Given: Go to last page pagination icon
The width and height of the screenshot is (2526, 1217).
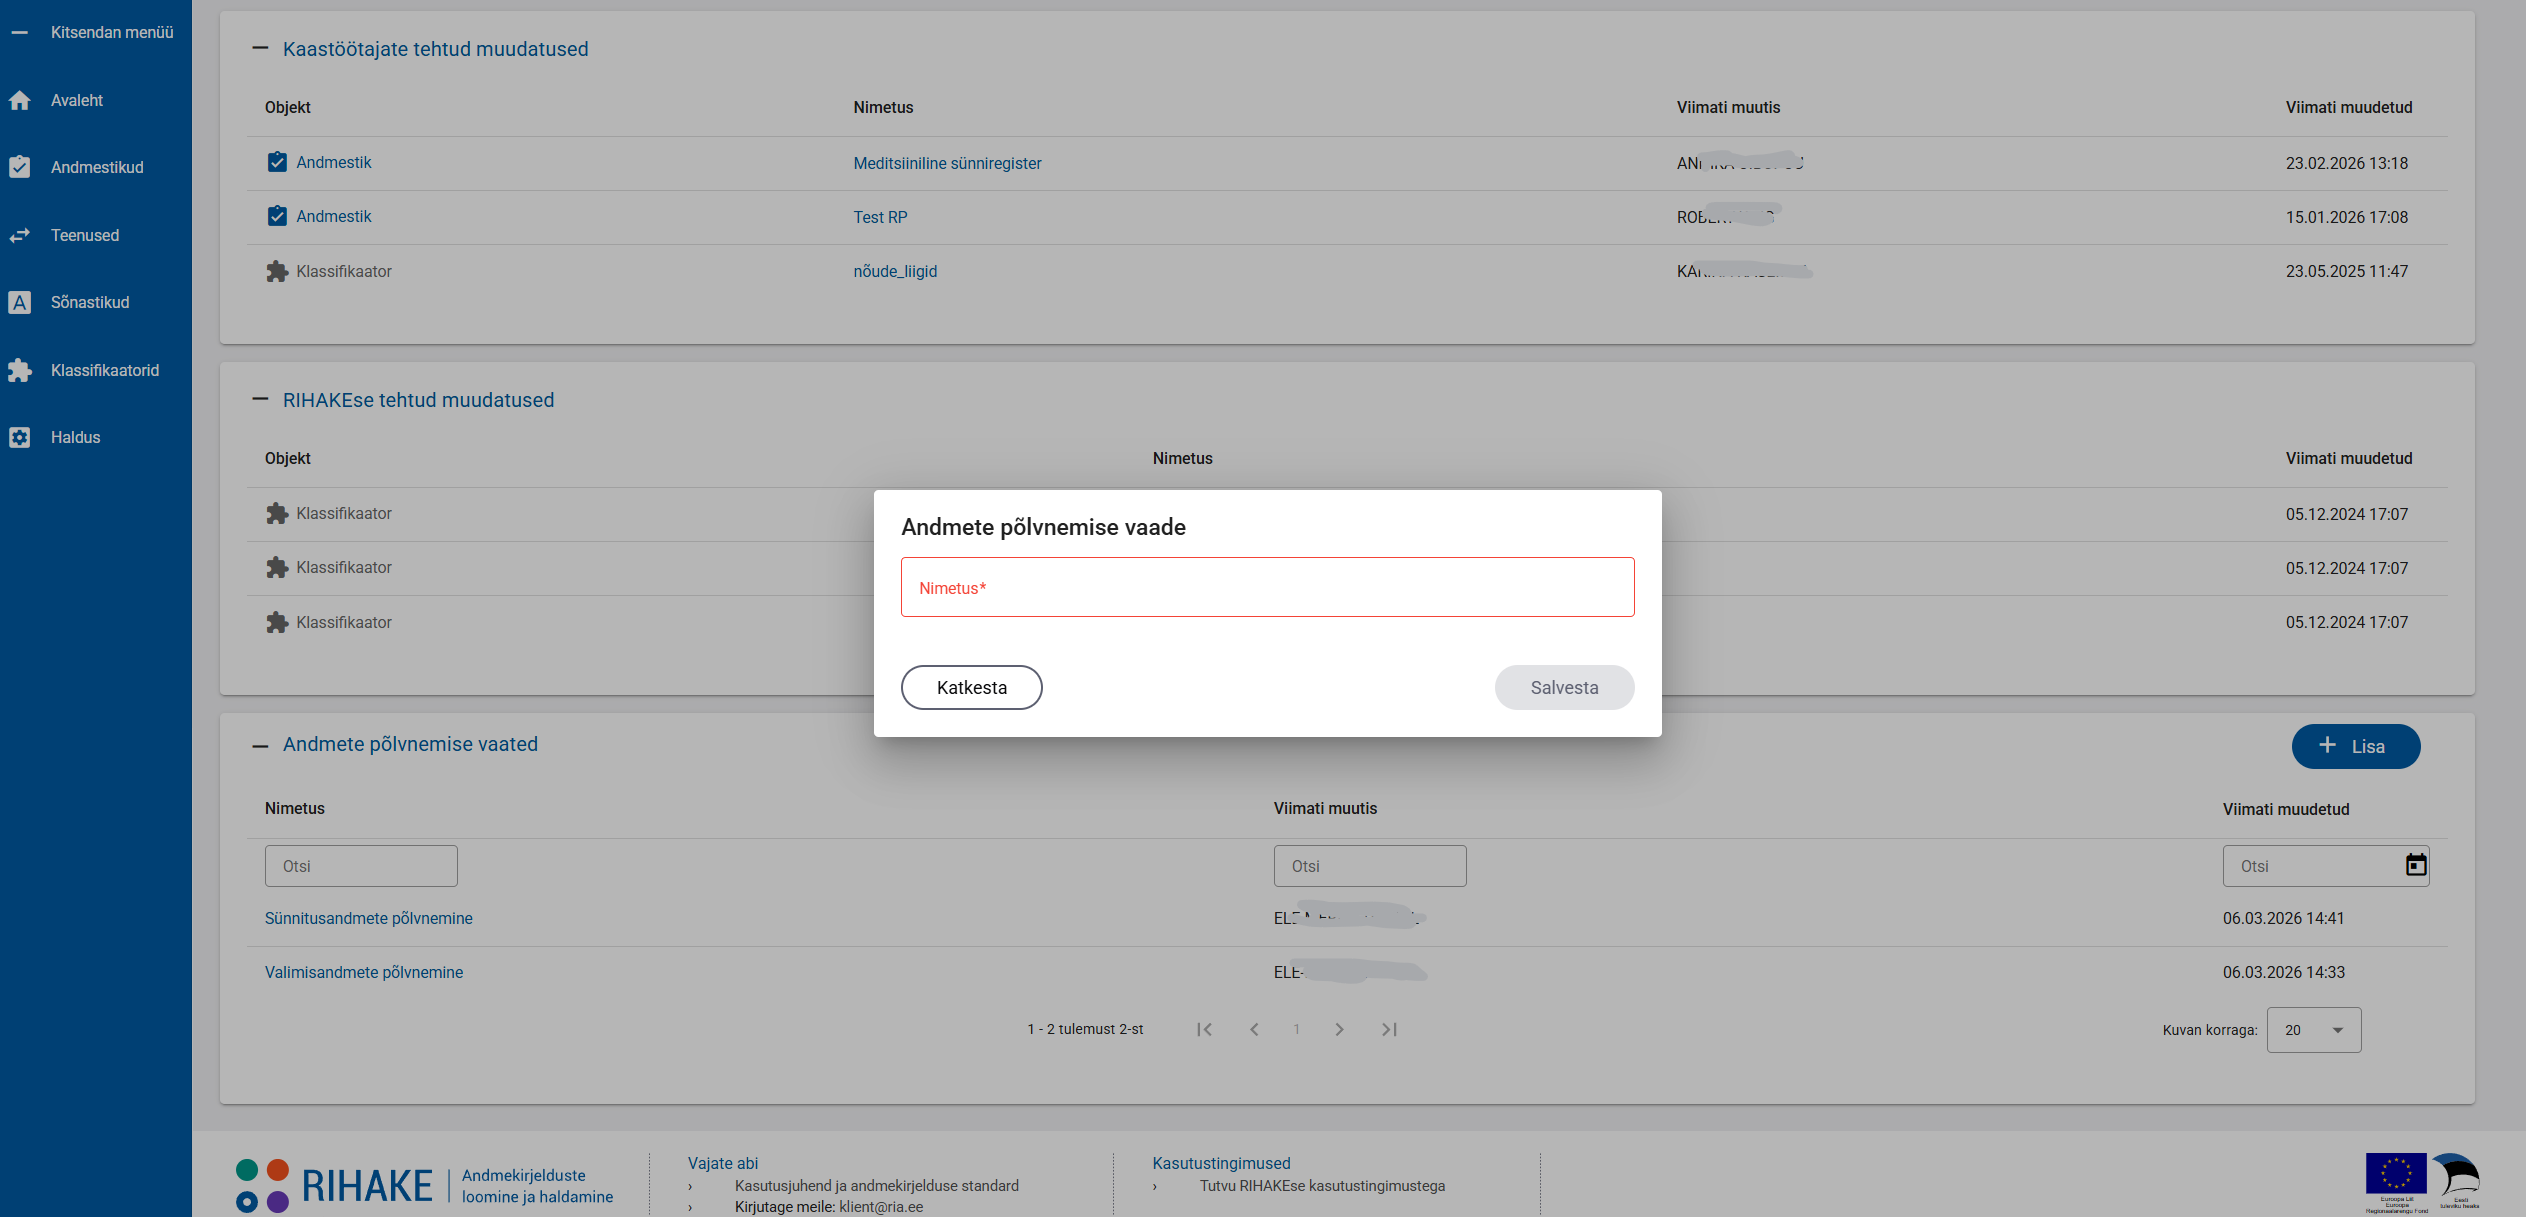Looking at the screenshot, I should pyautogui.click(x=1389, y=1029).
